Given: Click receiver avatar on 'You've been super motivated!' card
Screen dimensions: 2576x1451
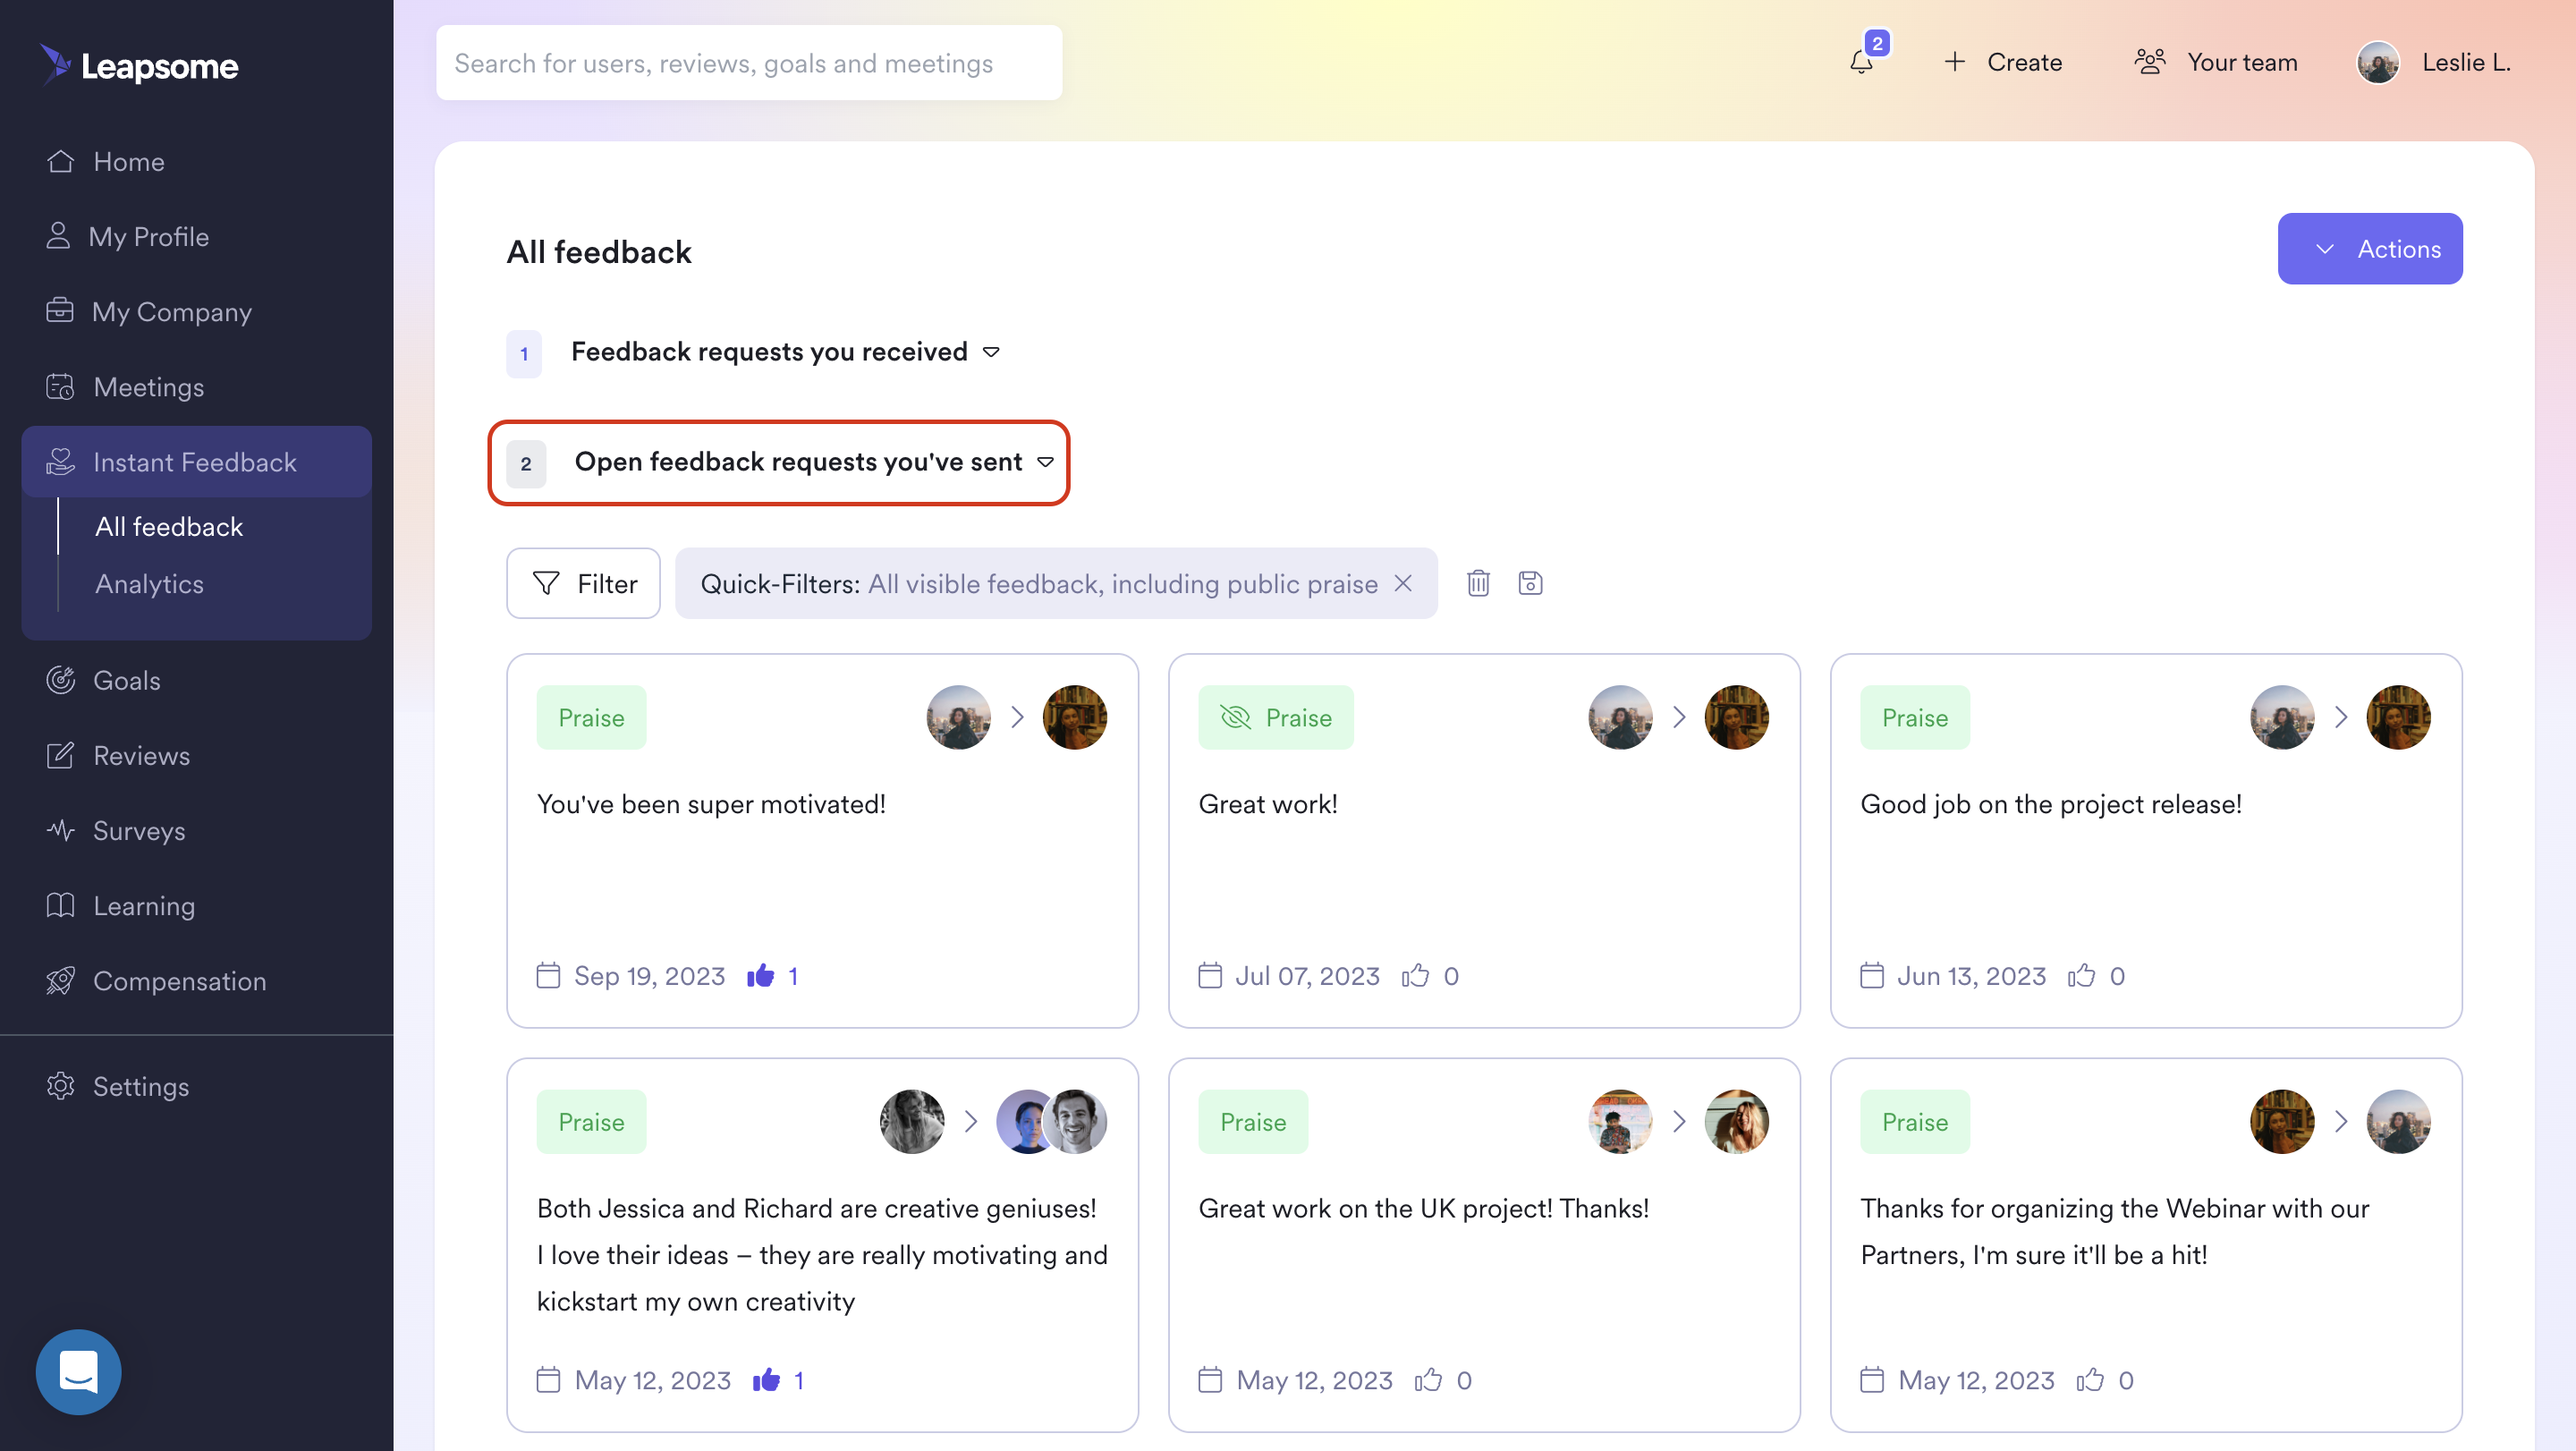Looking at the screenshot, I should (1074, 717).
